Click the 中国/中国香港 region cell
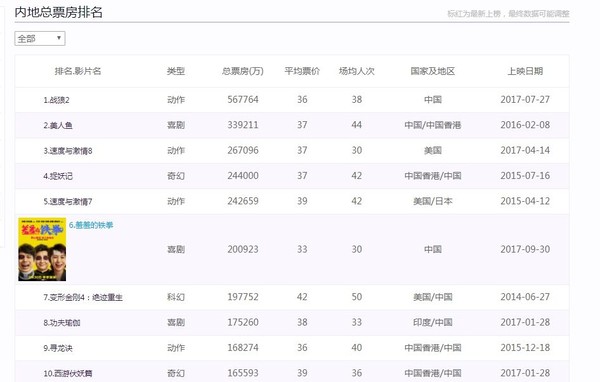Image resolution: width=600 pixels, height=382 pixels. coord(433,125)
